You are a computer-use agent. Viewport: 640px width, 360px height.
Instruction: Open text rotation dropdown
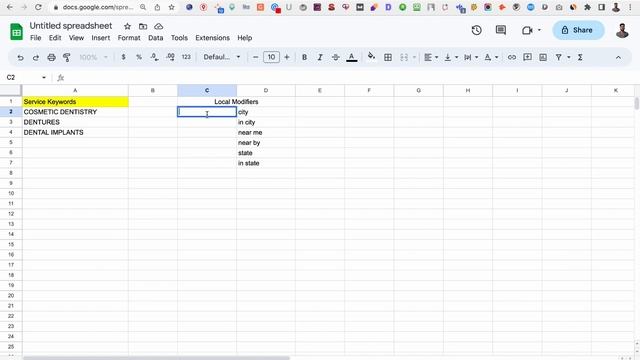[x=491, y=58]
